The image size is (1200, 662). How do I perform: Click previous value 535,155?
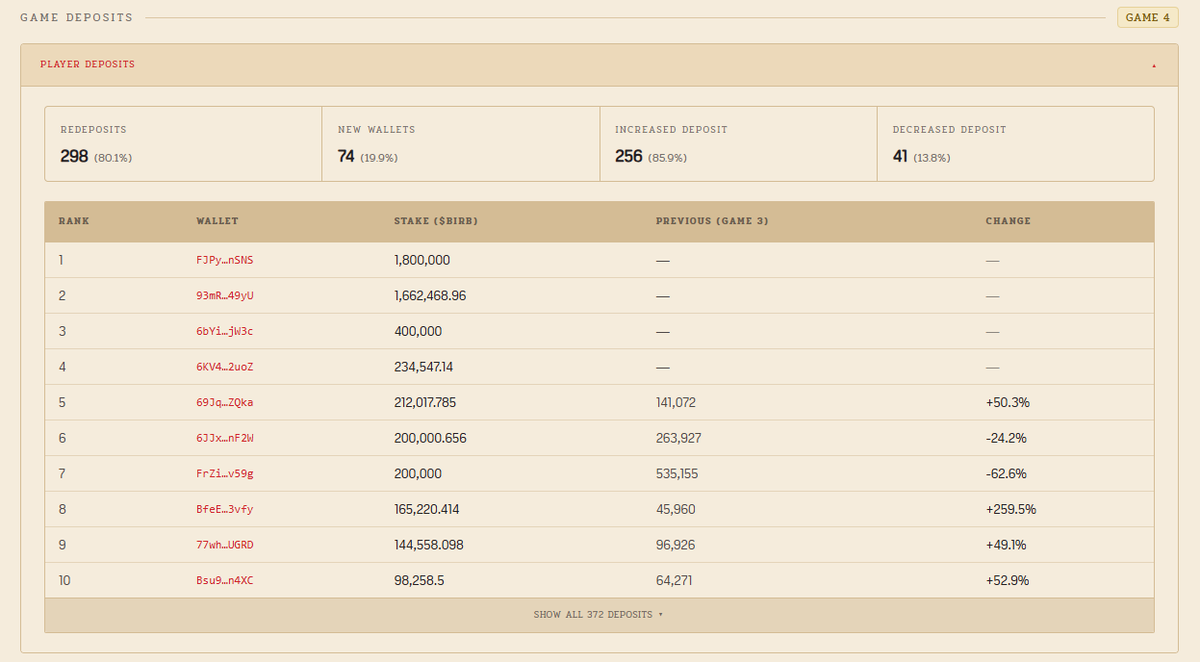(x=678, y=474)
